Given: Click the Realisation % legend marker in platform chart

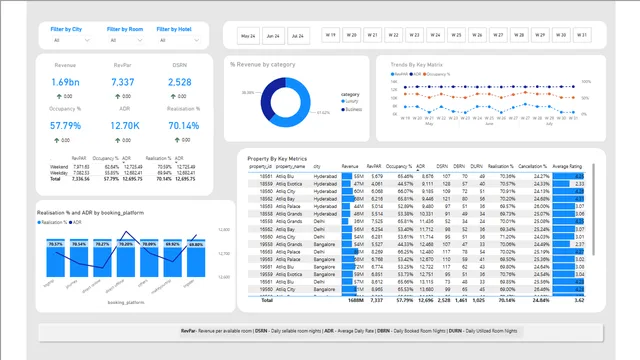Looking at the screenshot, I should tap(39, 222).
